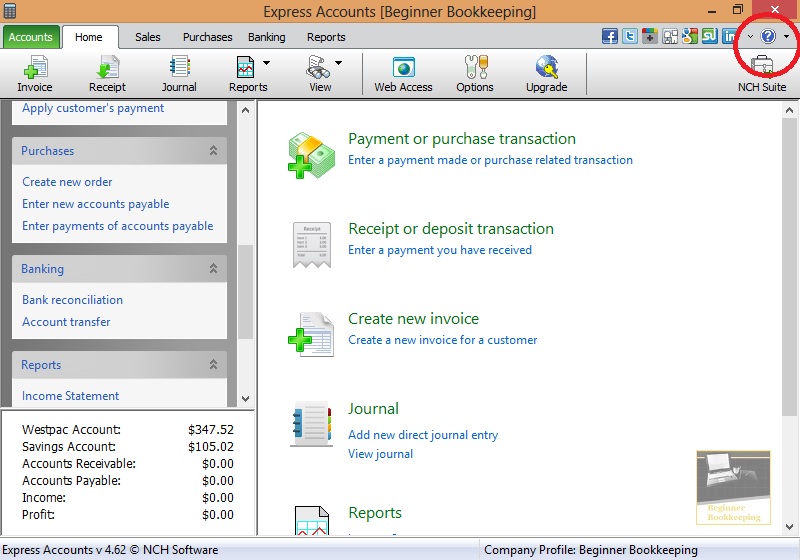This screenshot has width=800, height=560.
Task: Click the Upgrade key globe icon
Action: click(547, 67)
